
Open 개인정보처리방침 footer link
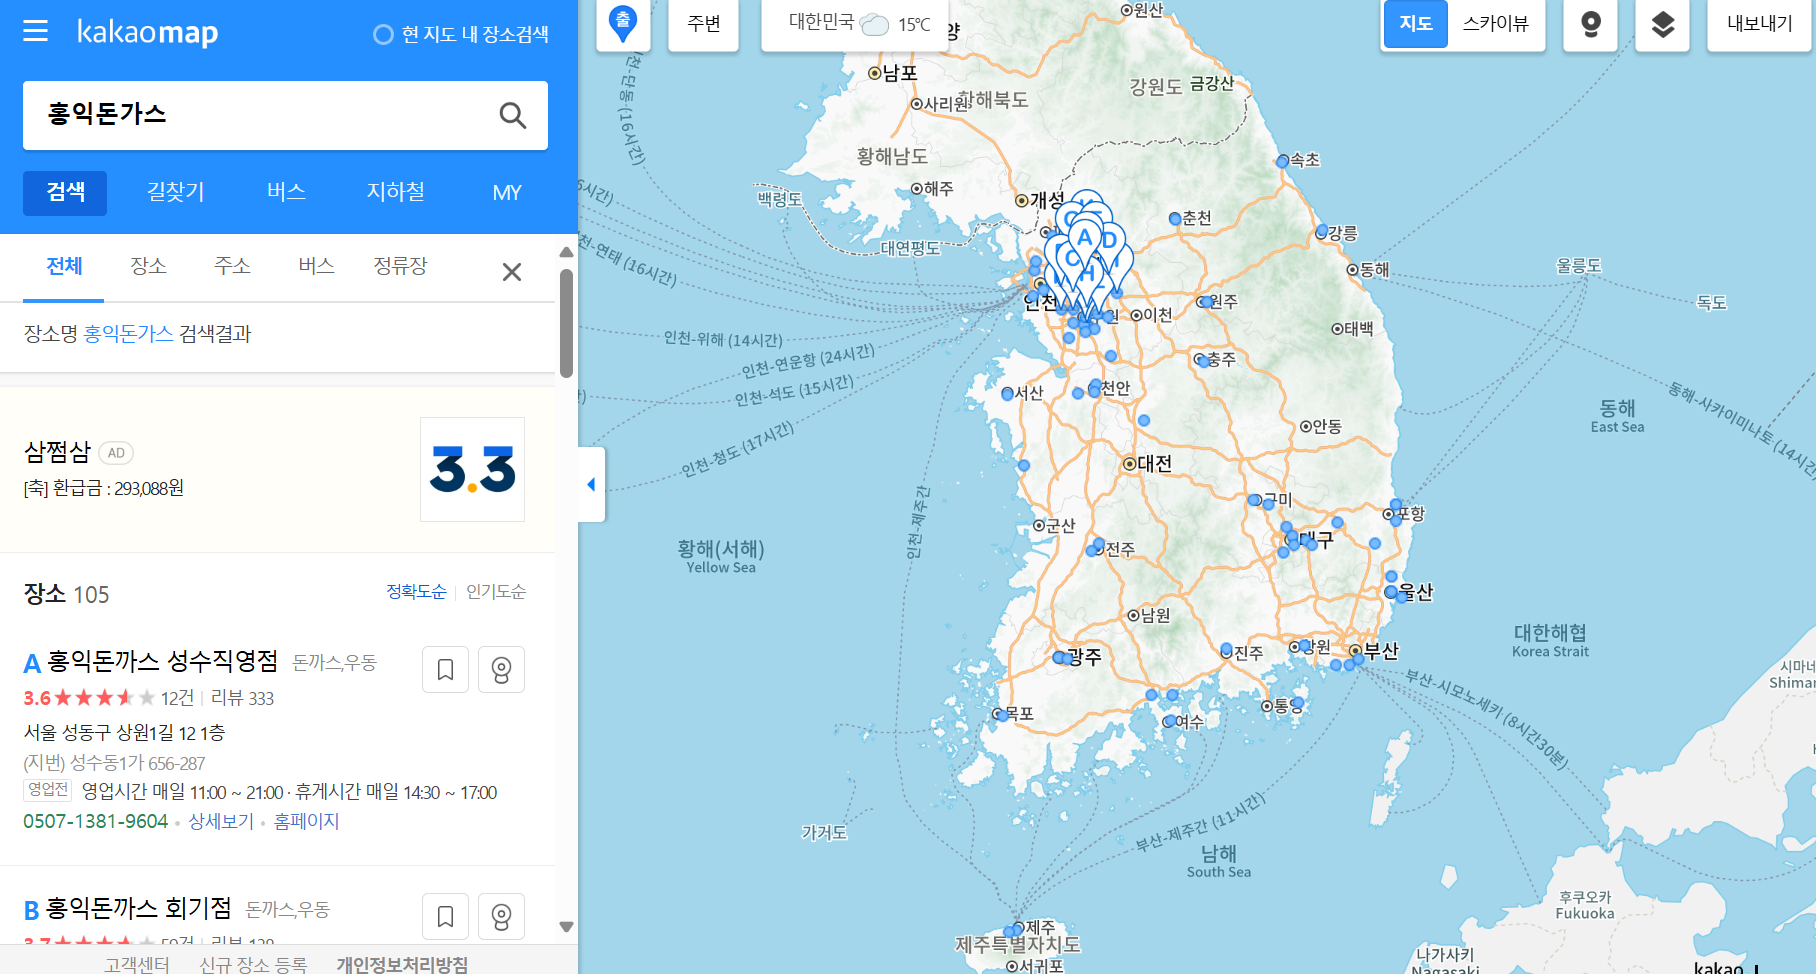402,964
